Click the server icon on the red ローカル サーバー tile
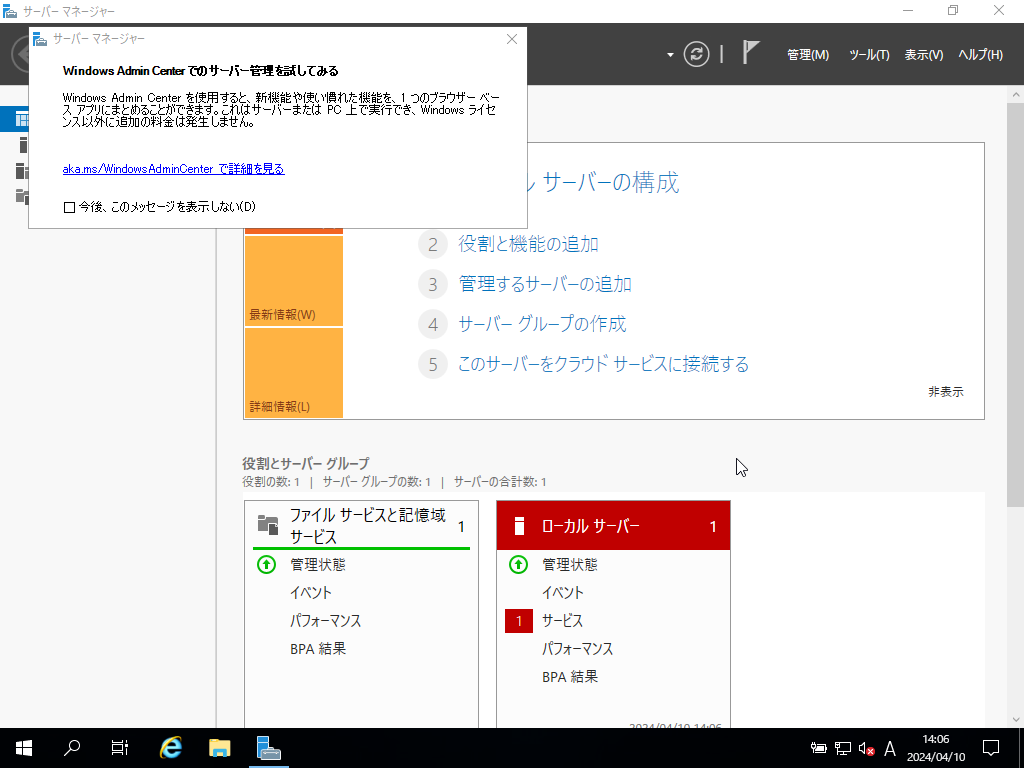 click(519, 526)
